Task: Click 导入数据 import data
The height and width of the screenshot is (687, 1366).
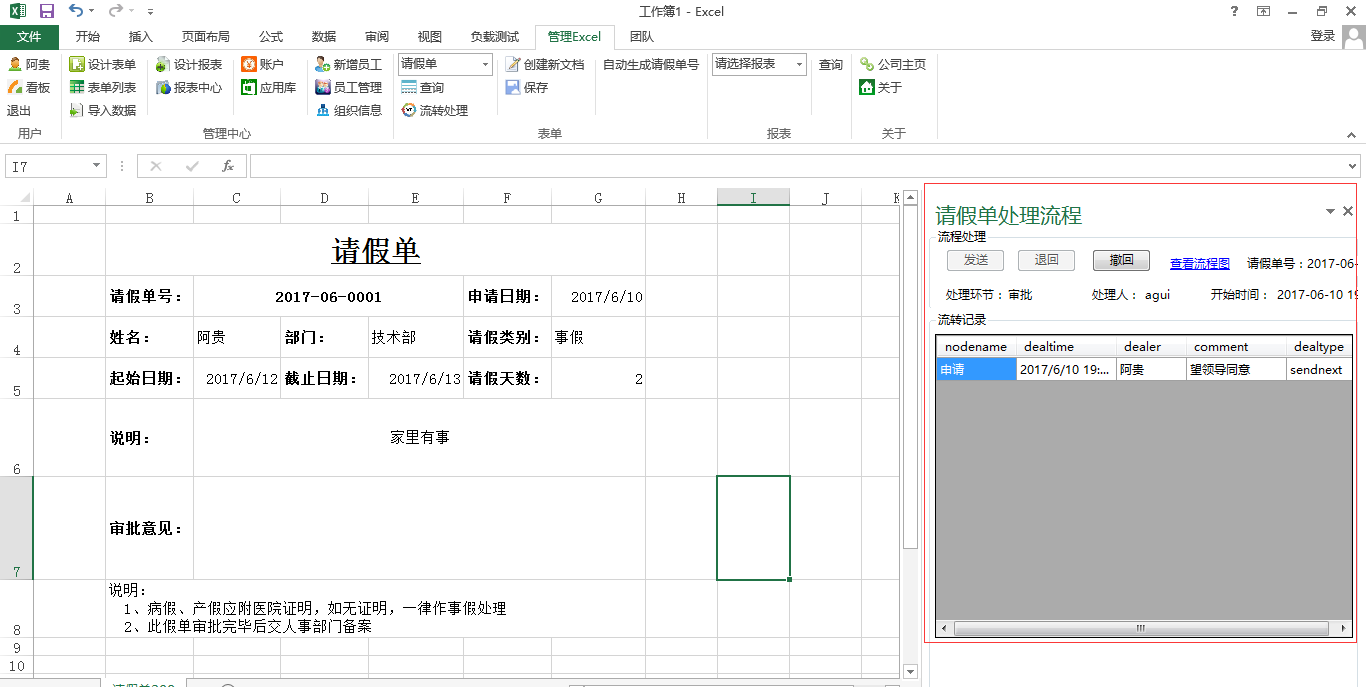Action: click(x=103, y=110)
